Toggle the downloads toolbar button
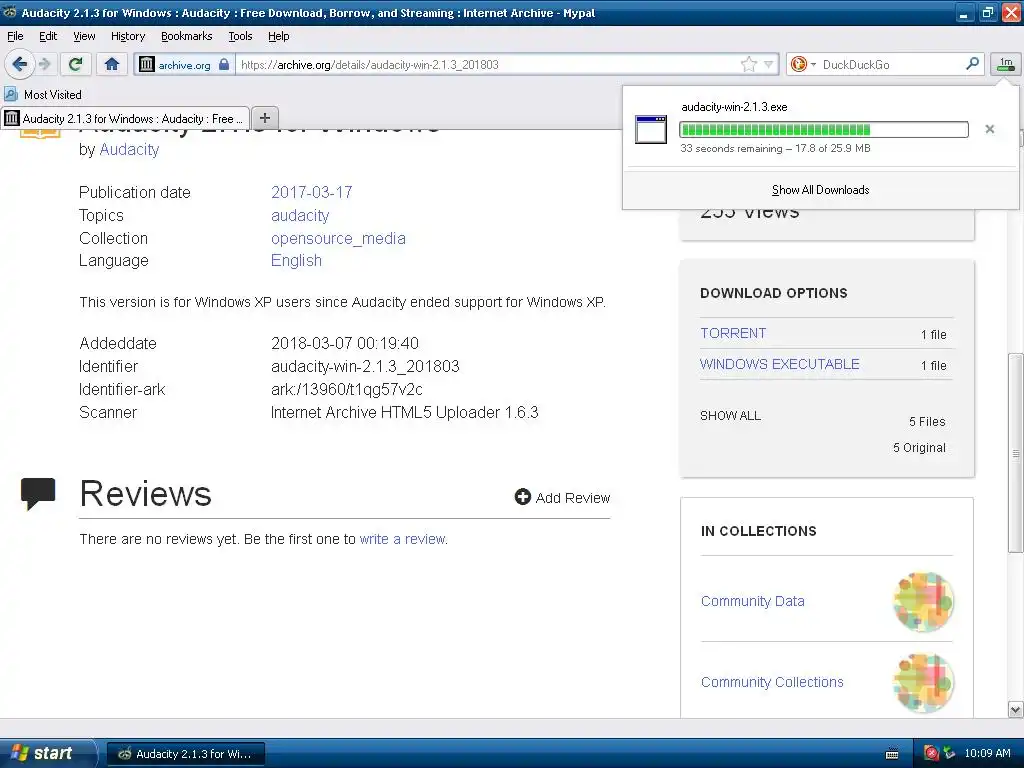This screenshot has height=768, width=1024. pos(1006,64)
